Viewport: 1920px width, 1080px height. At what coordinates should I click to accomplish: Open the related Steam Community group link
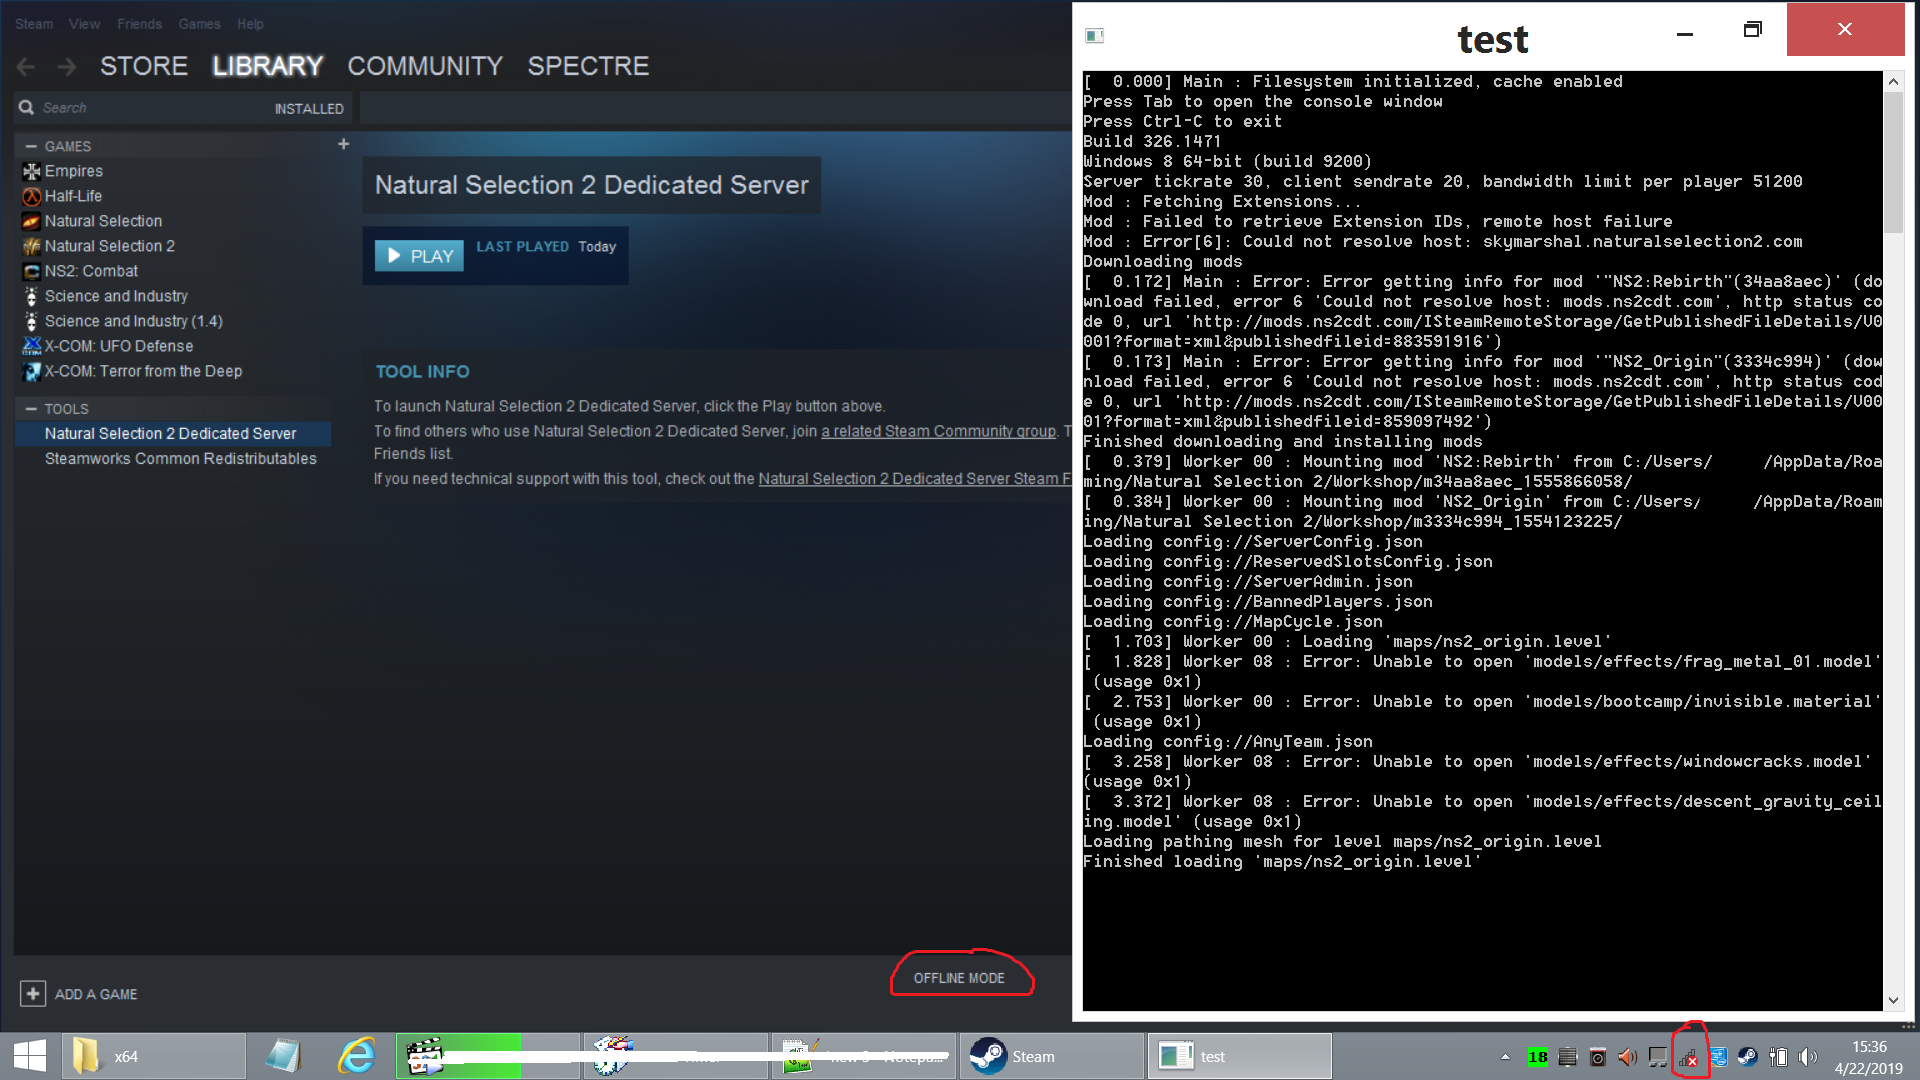[x=938, y=431]
